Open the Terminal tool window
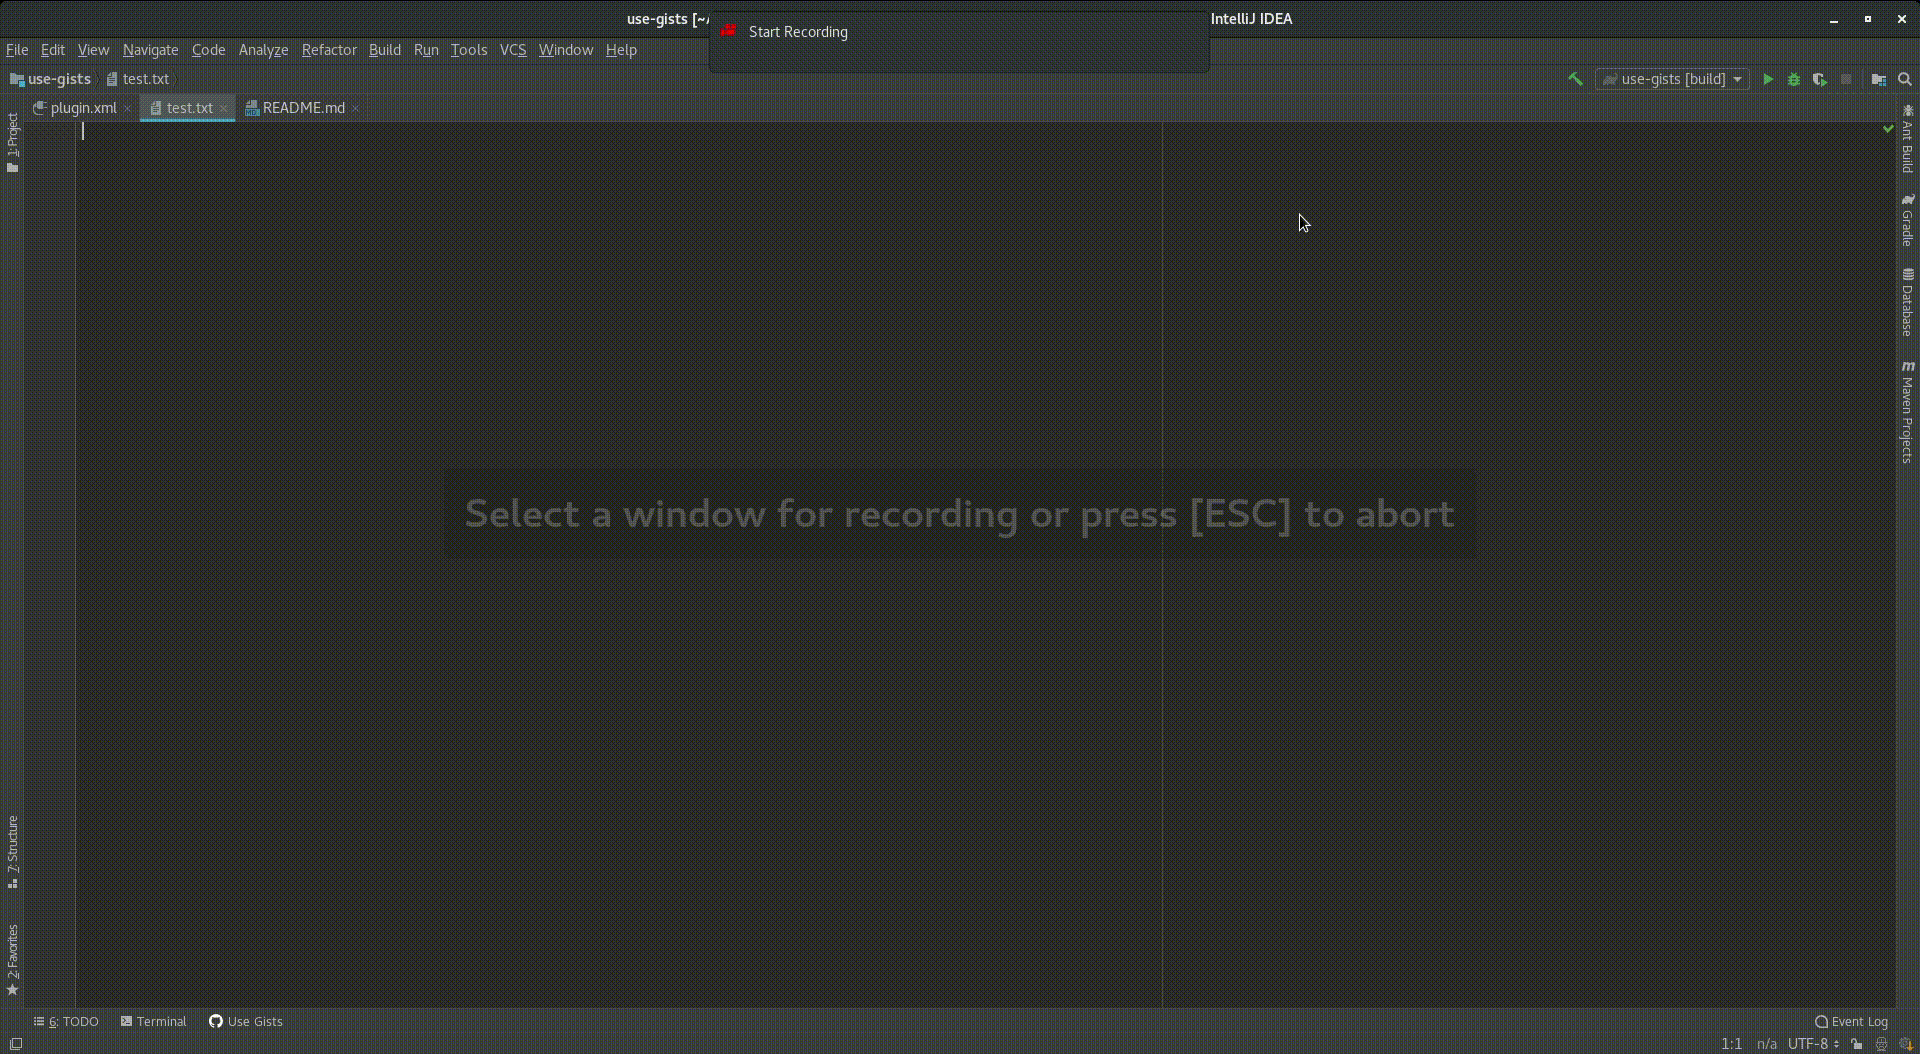Image resolution: width=1920 pixels, height=1054 pixels. [154, 1021]
